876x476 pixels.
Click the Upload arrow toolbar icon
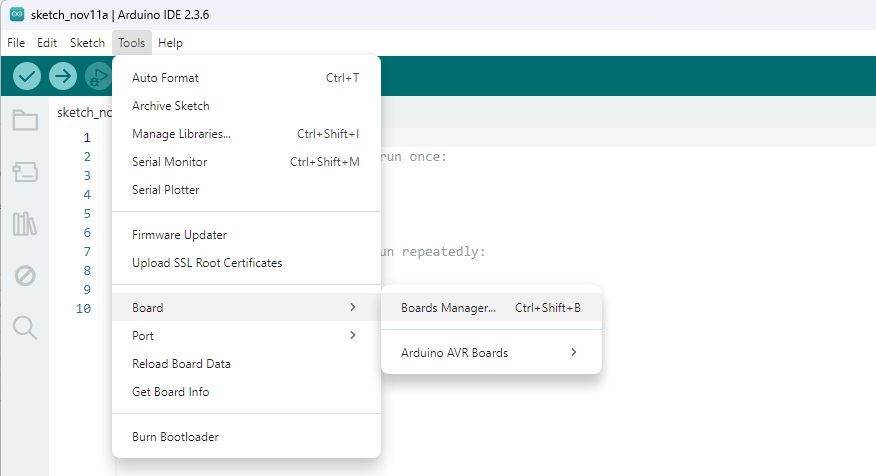[63, 76]
